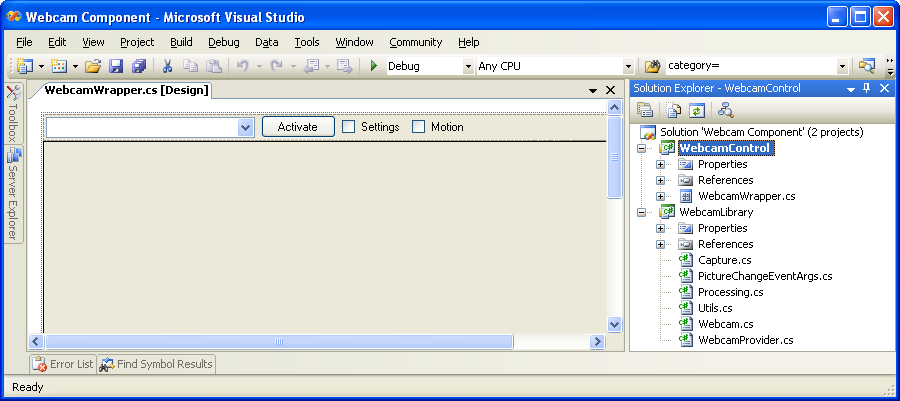Image resolution: width=900 pixels, height=401 pixels.
Task: Open the Tools menu
Action: (x=307, y=42)
